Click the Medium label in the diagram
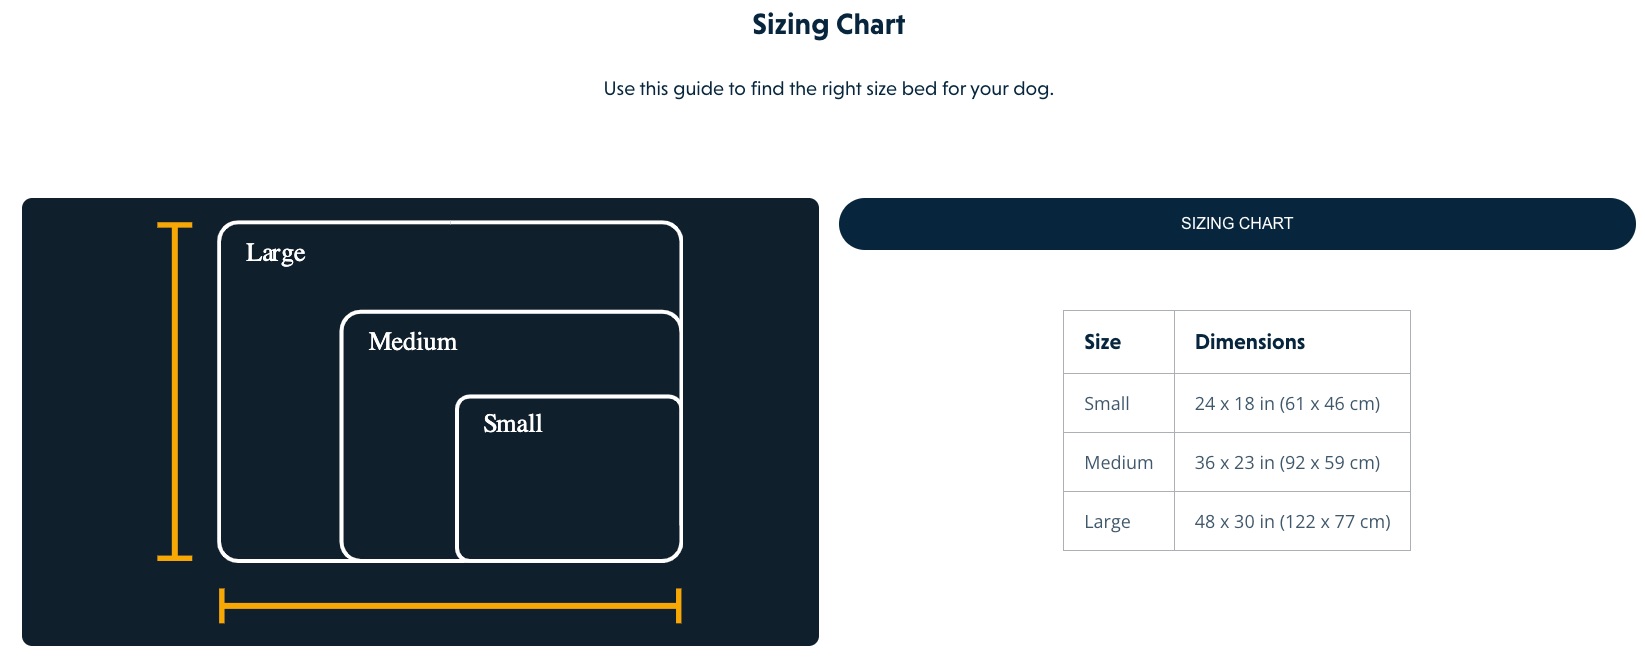Screen dimensions: 1645x657 [x=412, y=341]
